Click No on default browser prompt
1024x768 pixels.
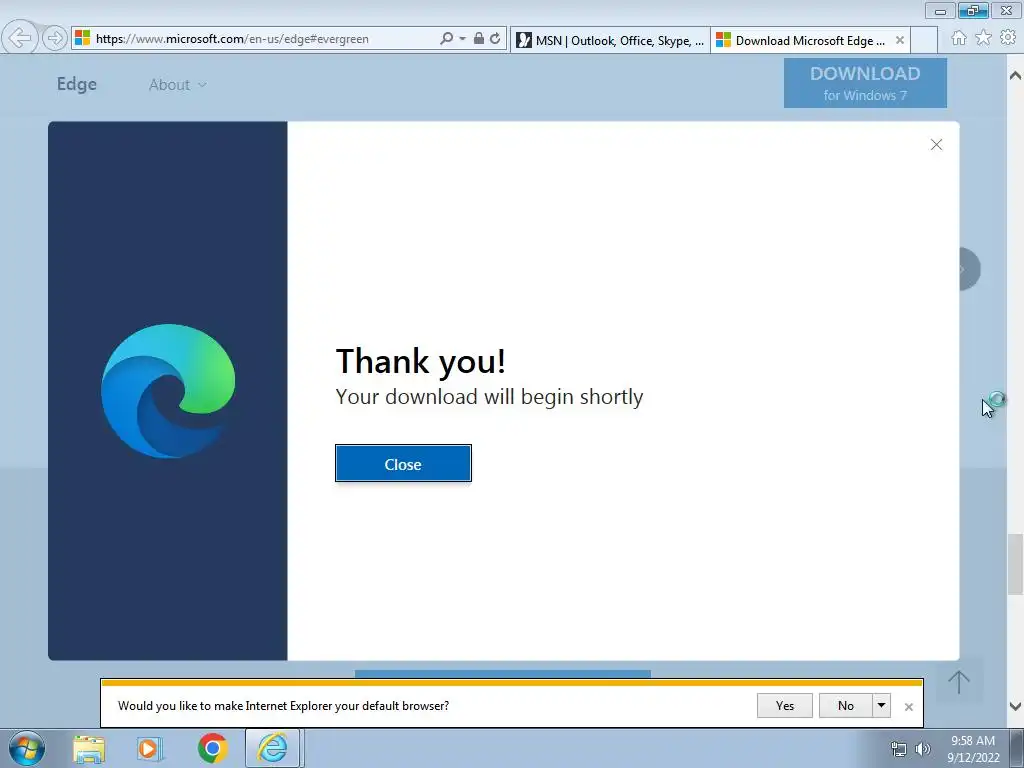[x=846, y=705]
